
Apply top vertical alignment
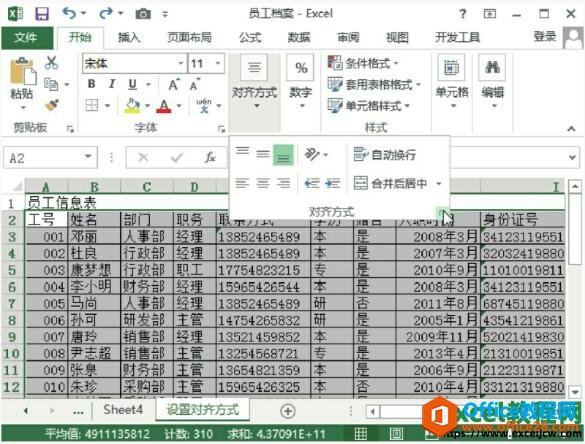242,151
